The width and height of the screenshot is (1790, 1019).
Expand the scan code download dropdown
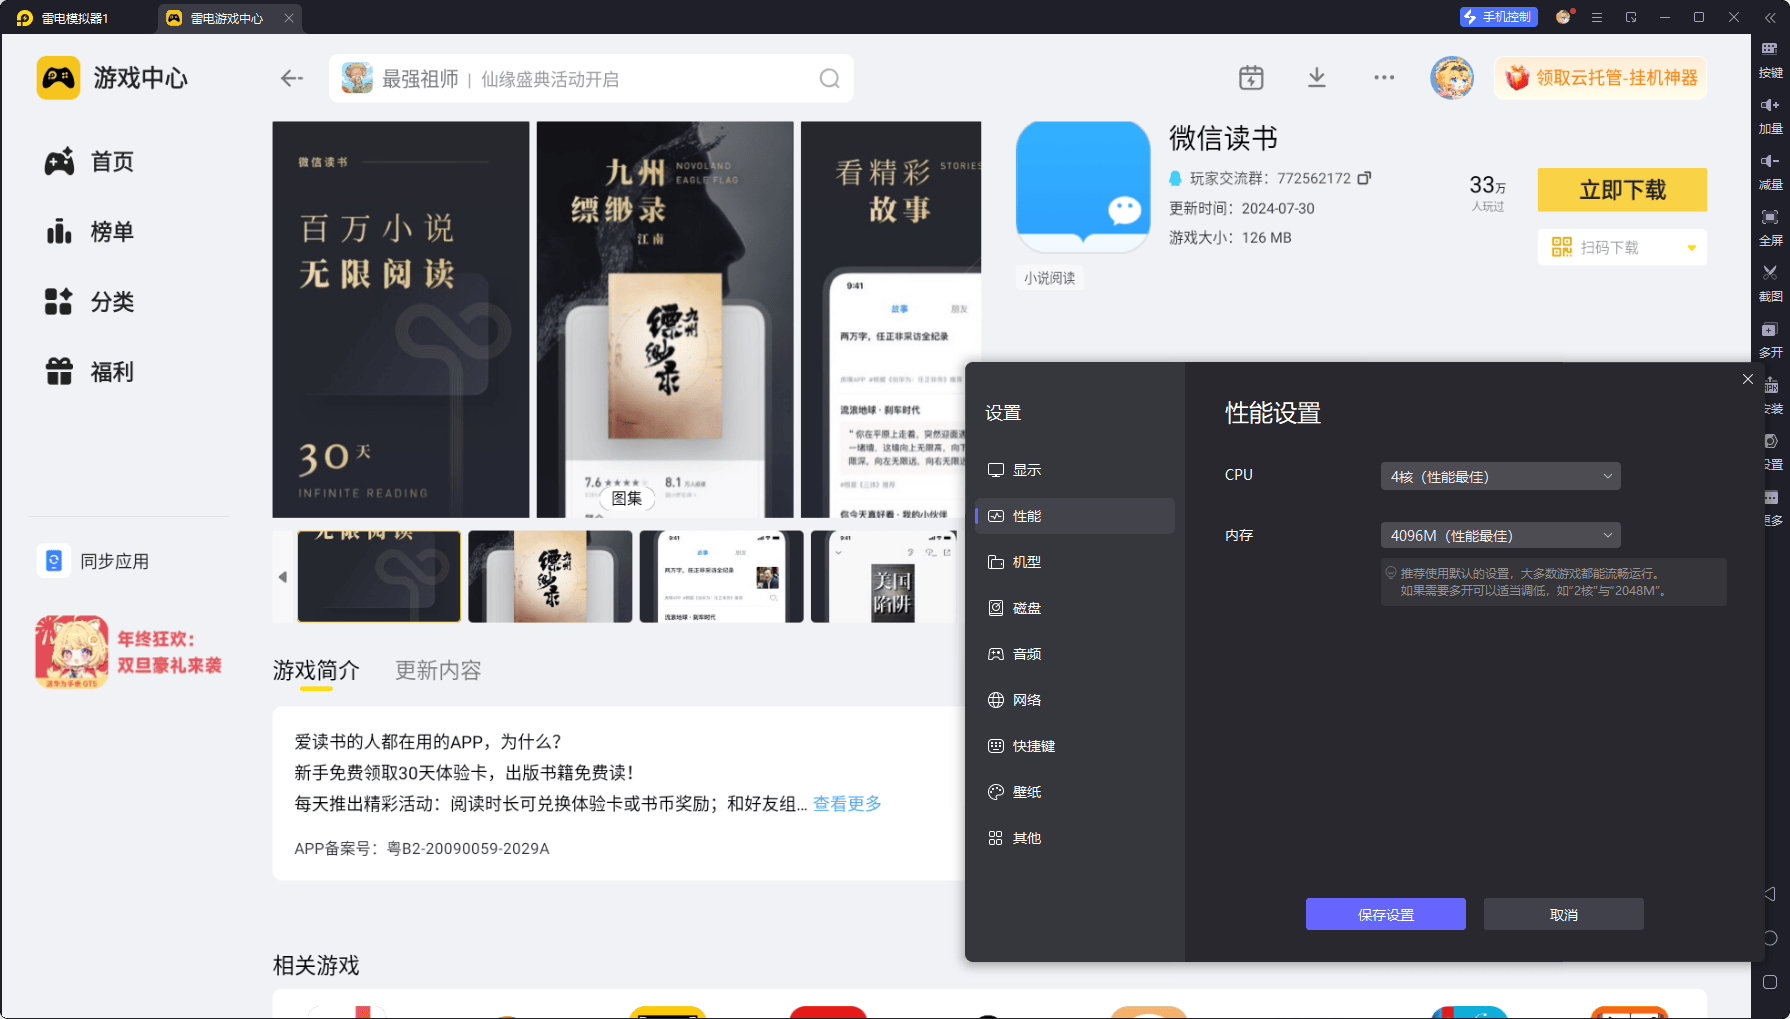[1691, 248]
